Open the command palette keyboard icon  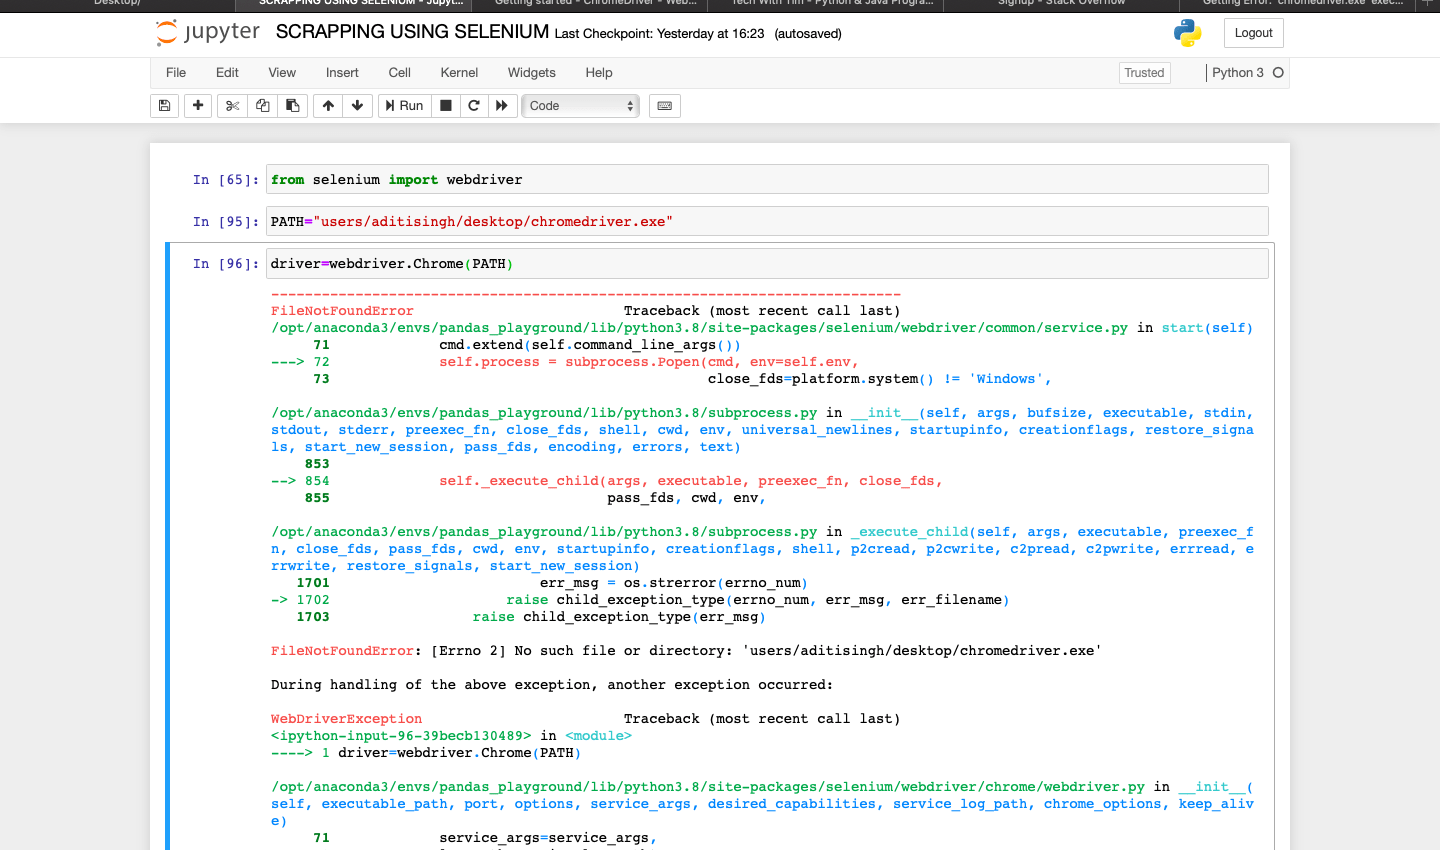coord(665,106)
